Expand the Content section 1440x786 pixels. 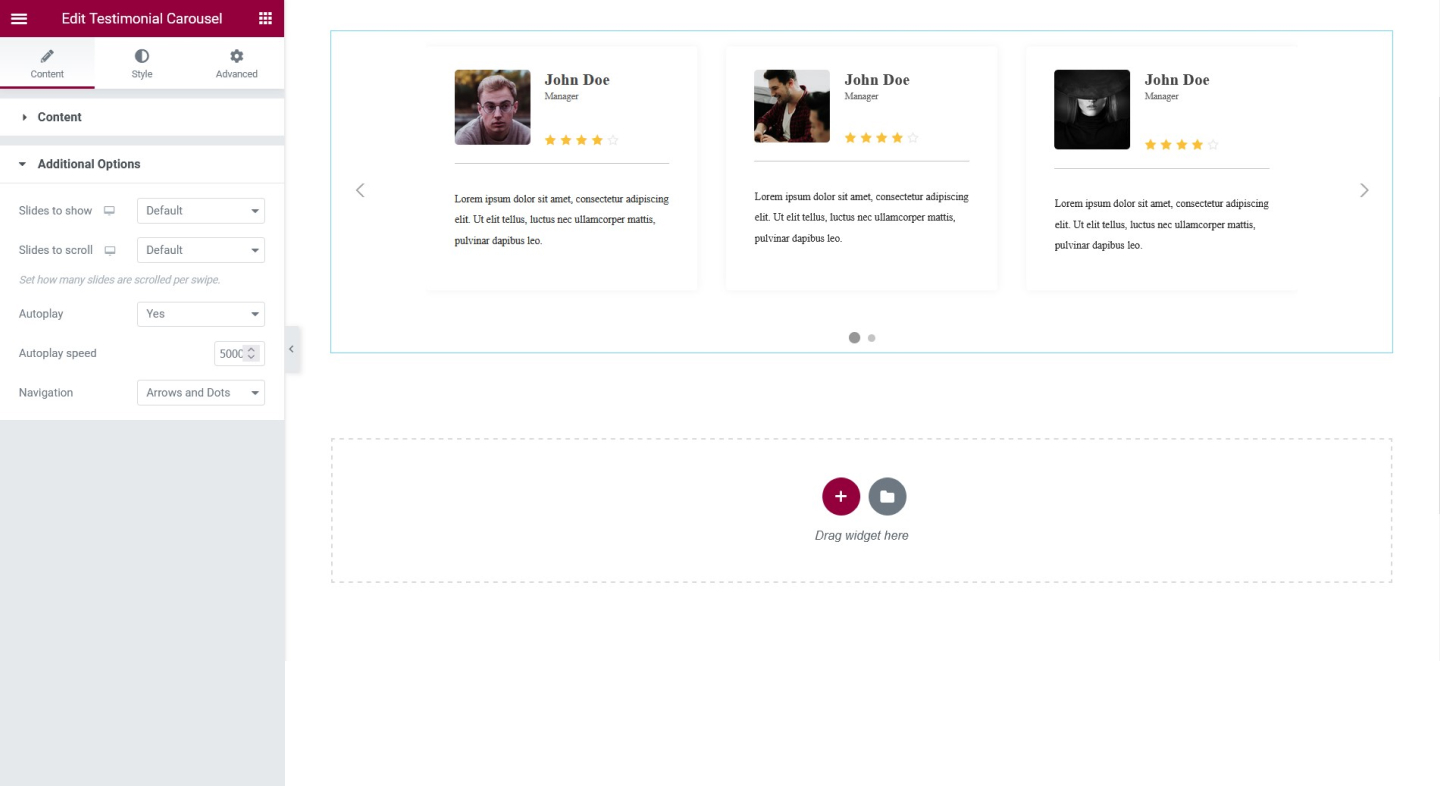coord(142,117)
